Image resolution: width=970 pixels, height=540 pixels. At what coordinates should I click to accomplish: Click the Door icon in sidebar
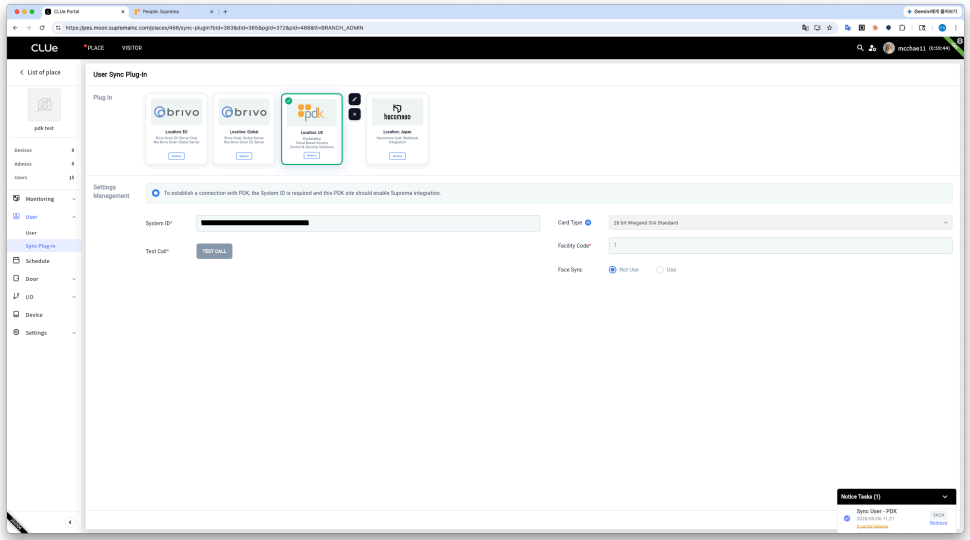tap(17, 278)
